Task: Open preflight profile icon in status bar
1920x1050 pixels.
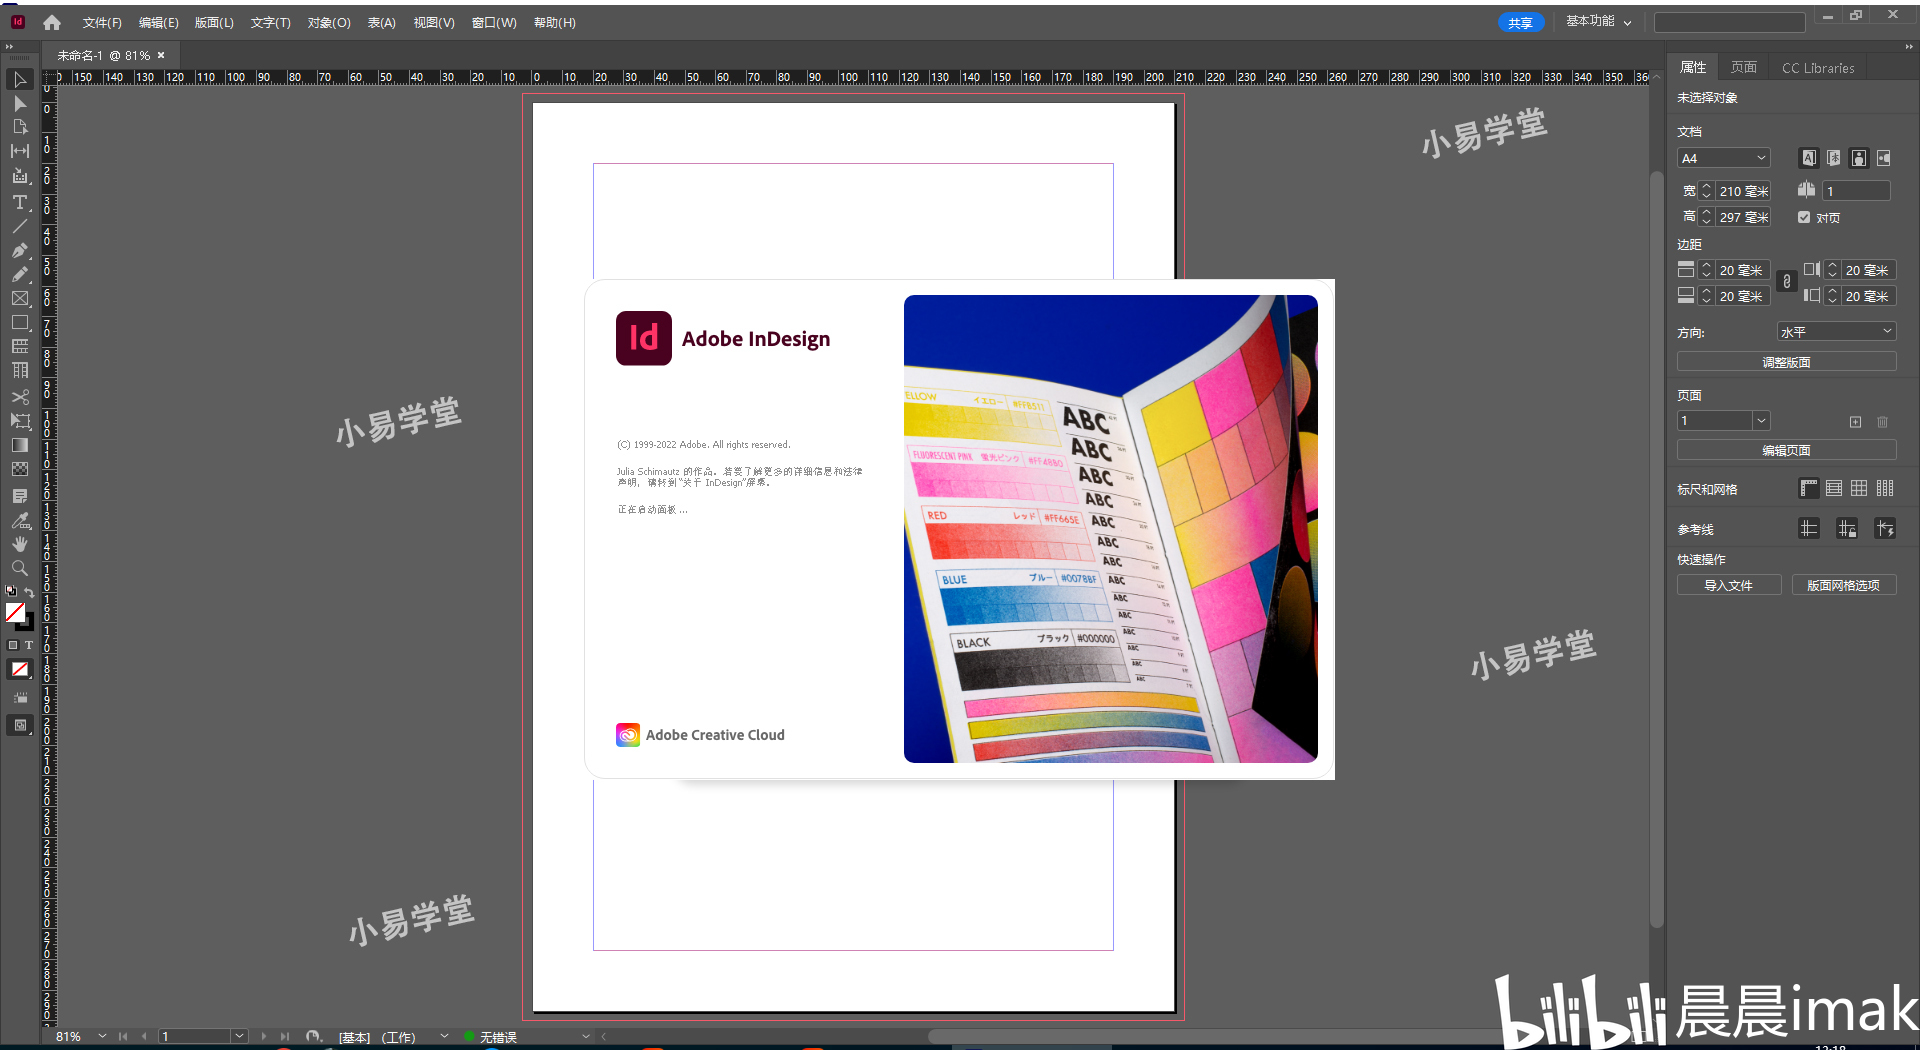Action: point(313,1037)
